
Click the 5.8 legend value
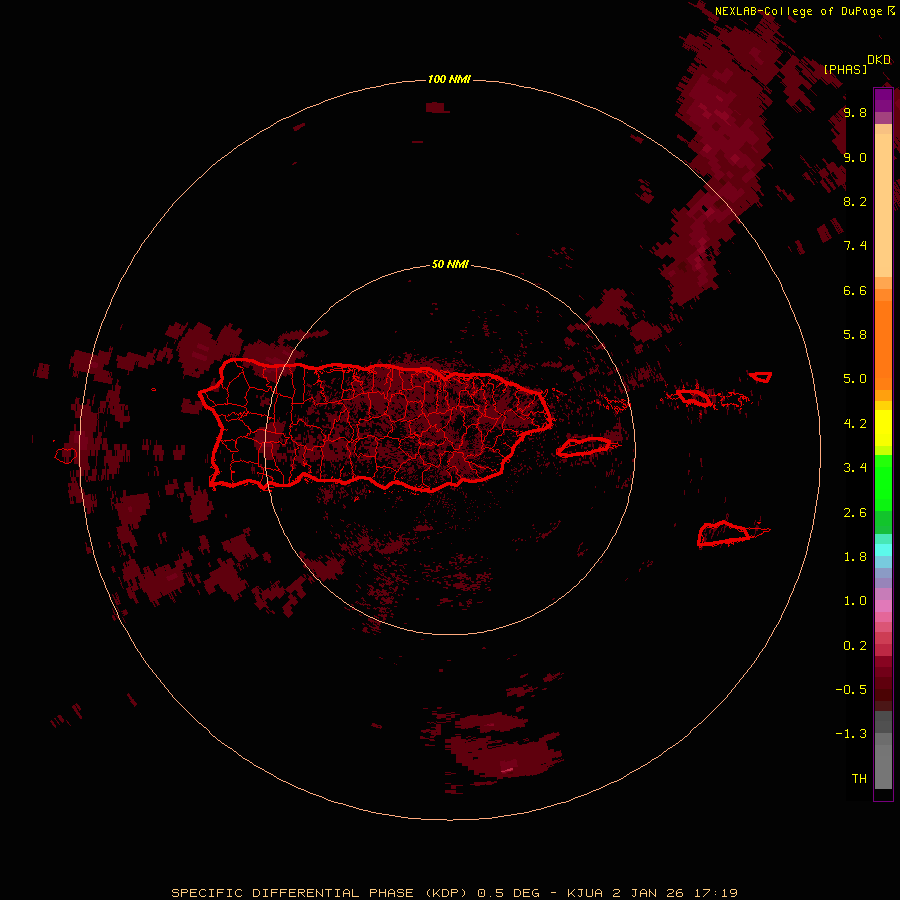pyautogui.click(x=855, y=334)
